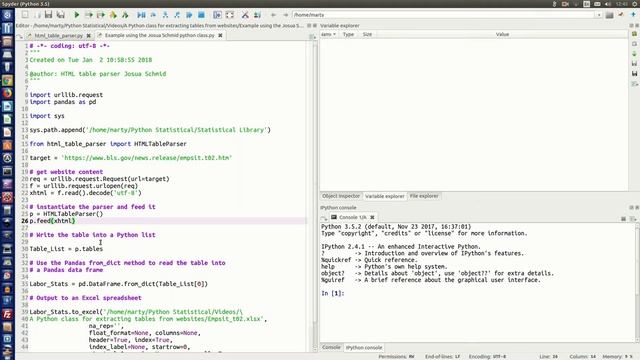Viewport: 640px width, 360px height.
Task: Click line number 26 in the gutter
Action: pos(24,221)
